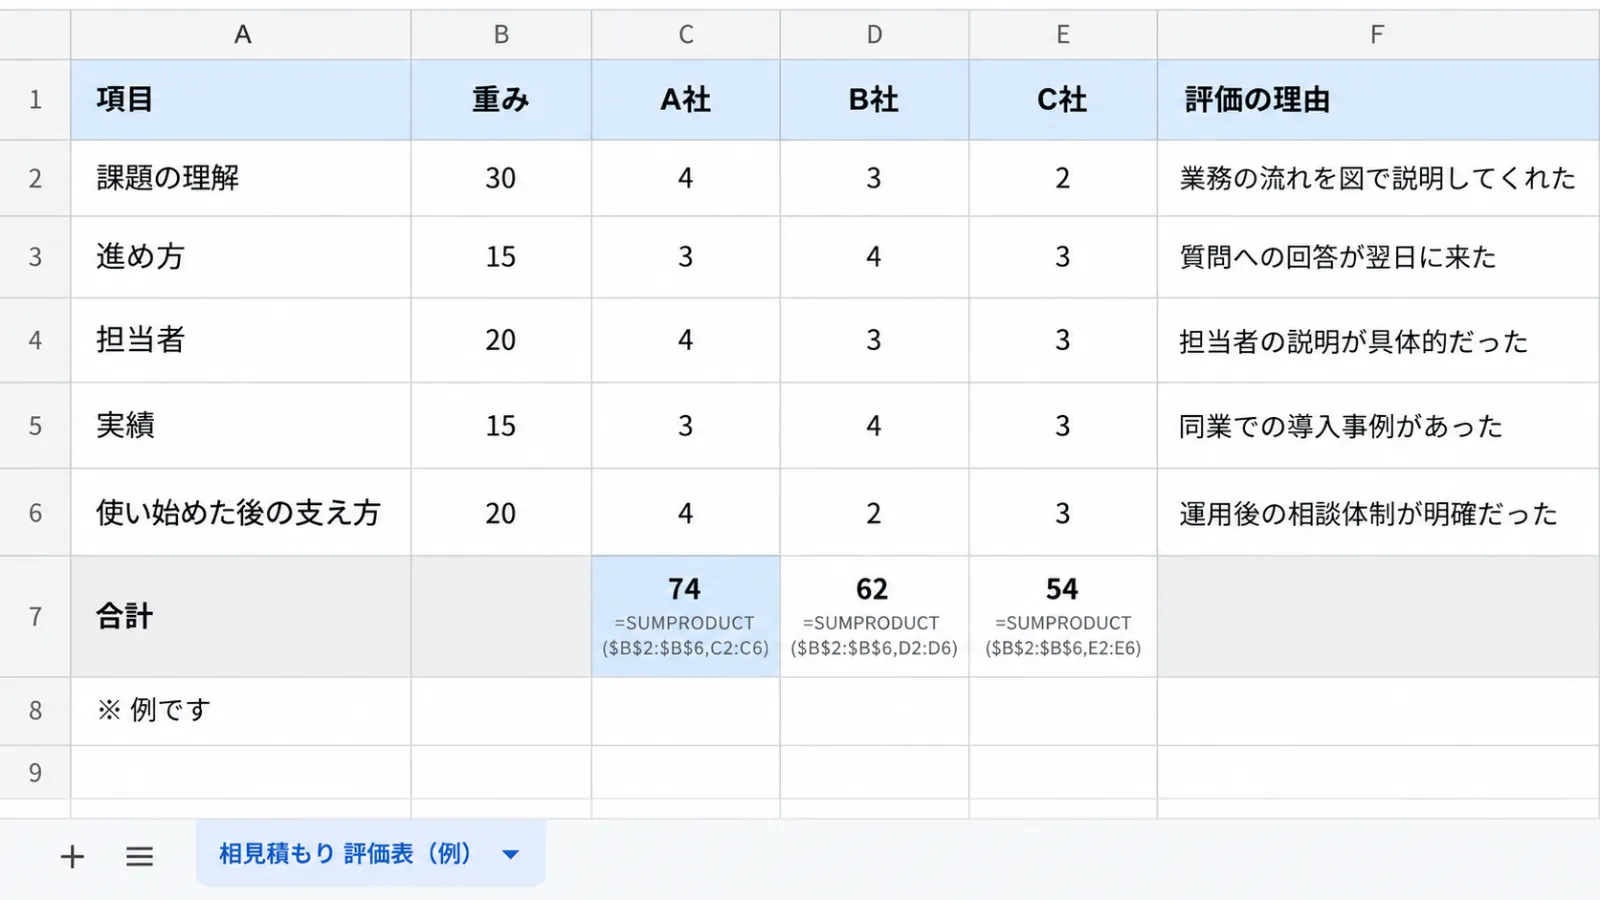The image size is (1600, 900).
Task: Add a new sheet with the plus icon
Action: click(72, 857)
